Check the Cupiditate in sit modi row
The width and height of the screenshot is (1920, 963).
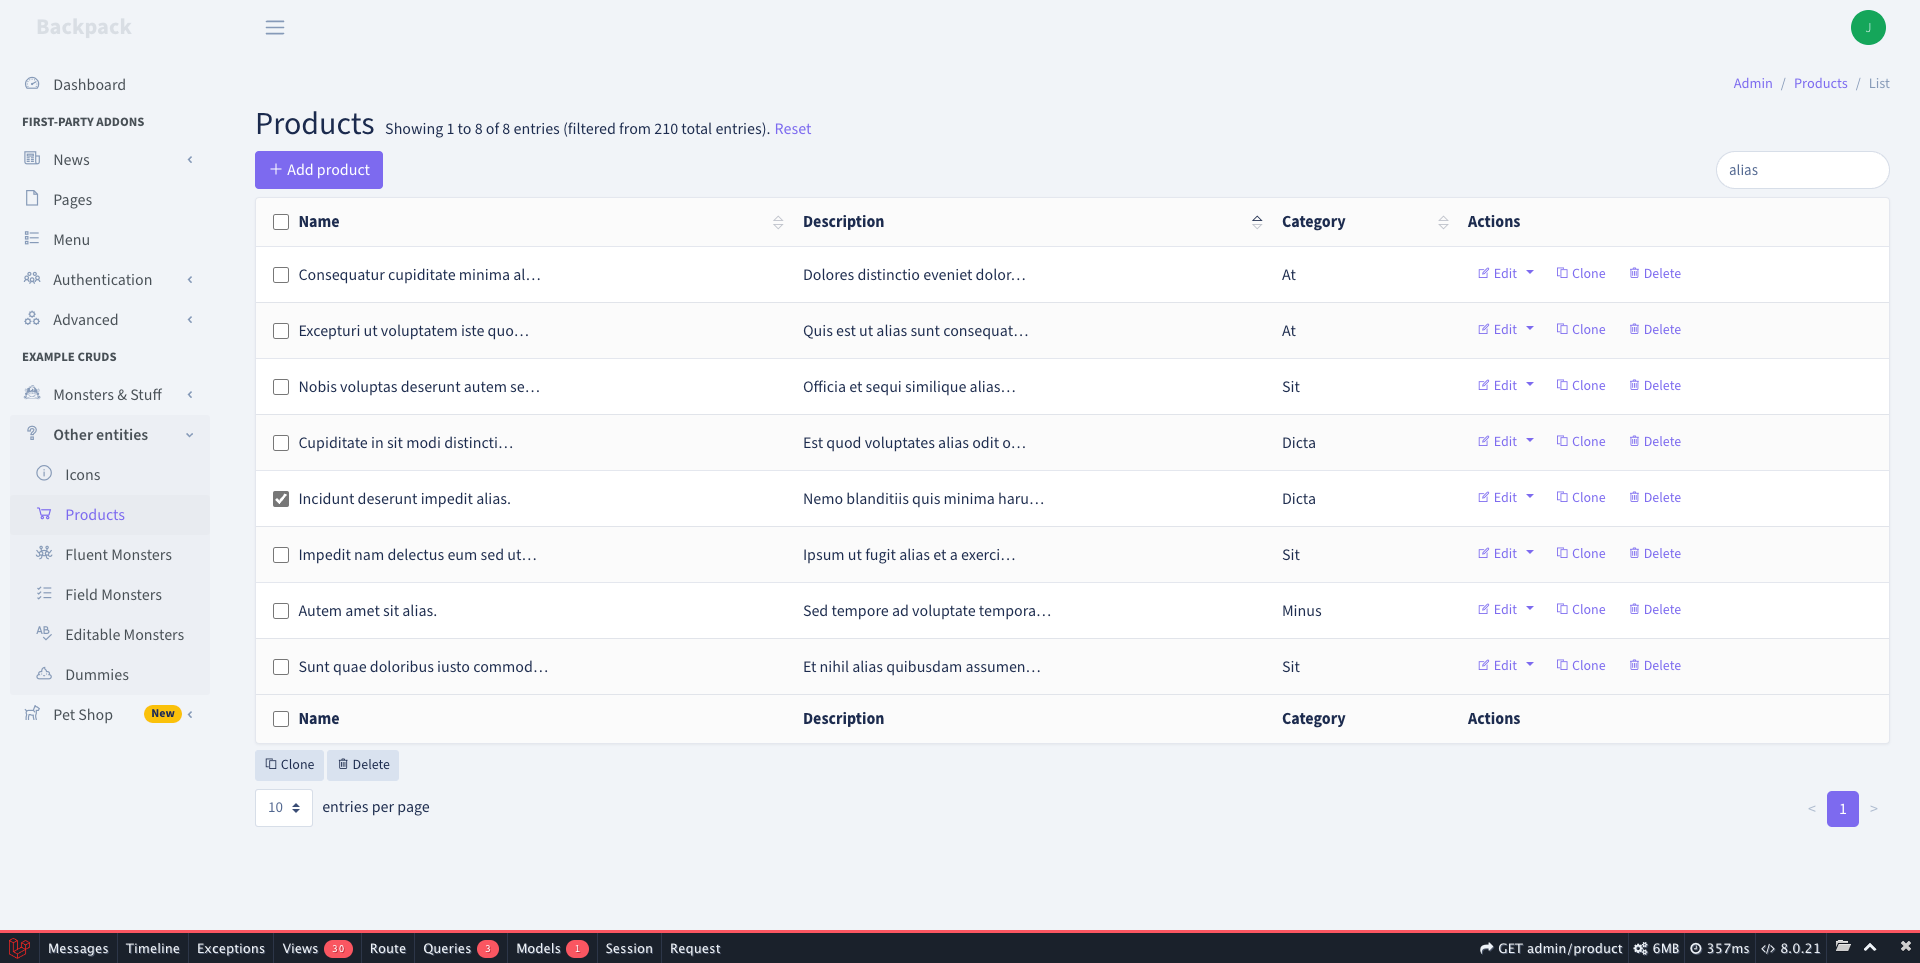coord(281,443)
